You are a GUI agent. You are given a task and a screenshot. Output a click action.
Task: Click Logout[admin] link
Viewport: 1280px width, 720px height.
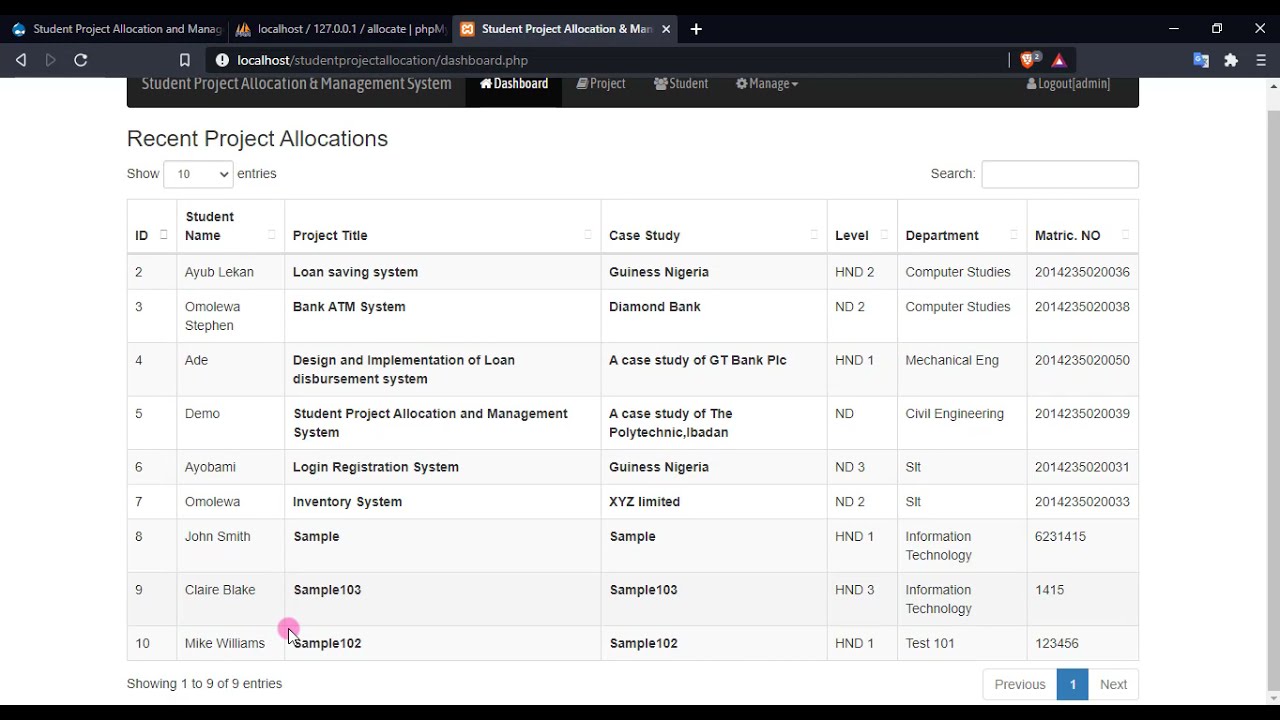pos(1068,84)
